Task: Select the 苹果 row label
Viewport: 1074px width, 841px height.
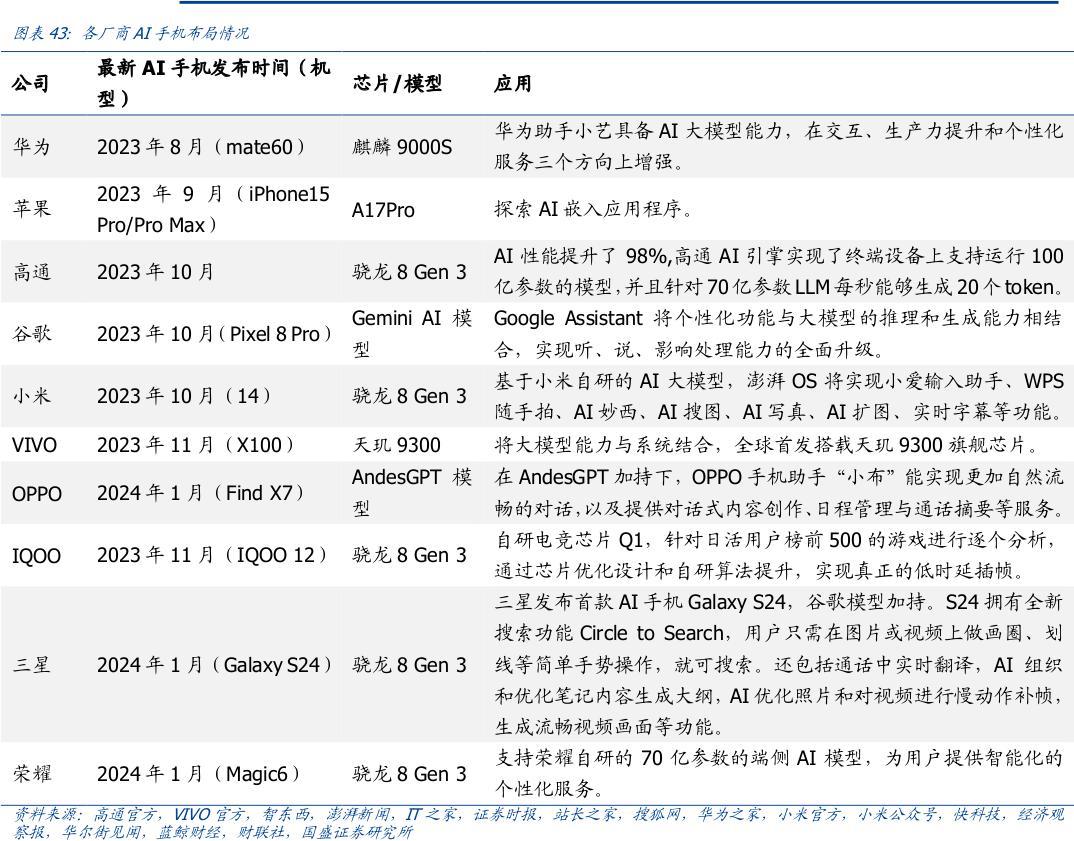Action: tap(27, 210)
